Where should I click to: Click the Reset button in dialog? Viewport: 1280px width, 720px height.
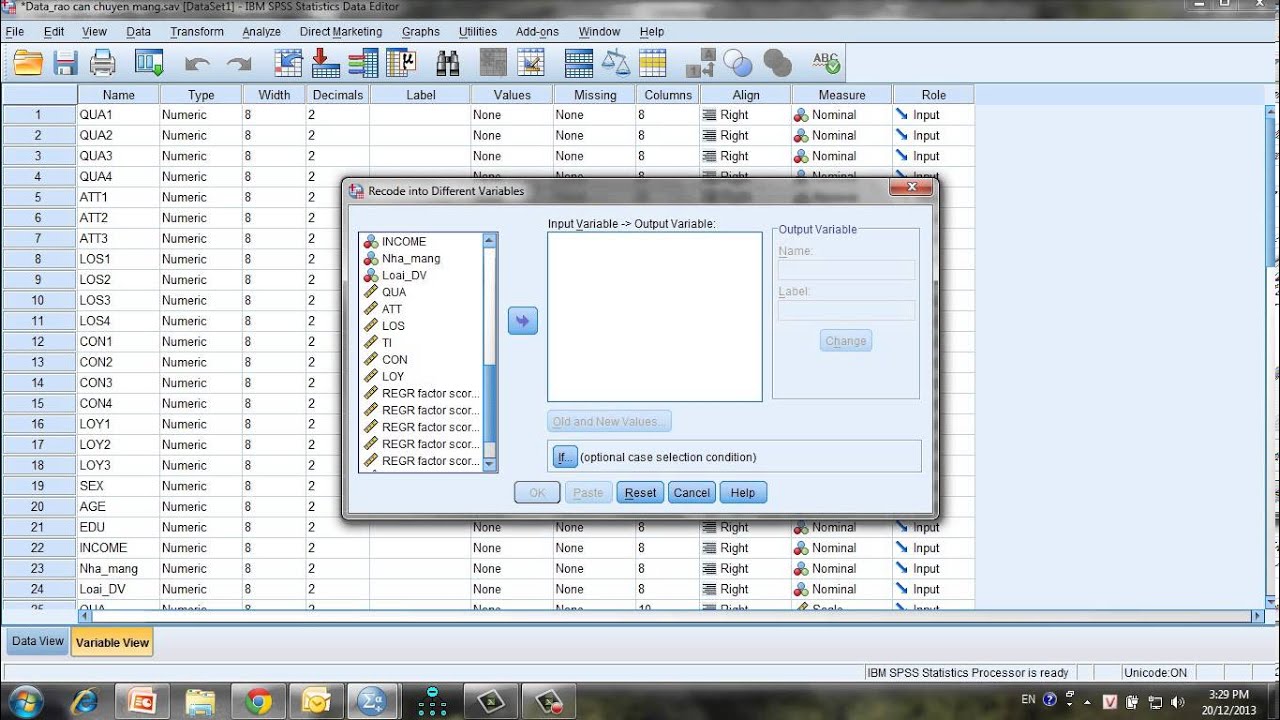click(x=640, y=492)
